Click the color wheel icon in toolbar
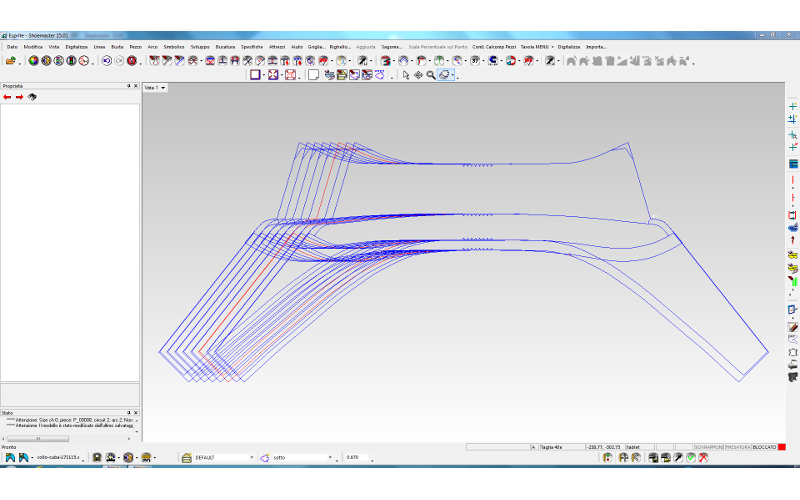The height and width of the screenshot is (500, 800). tap(33, 61)
